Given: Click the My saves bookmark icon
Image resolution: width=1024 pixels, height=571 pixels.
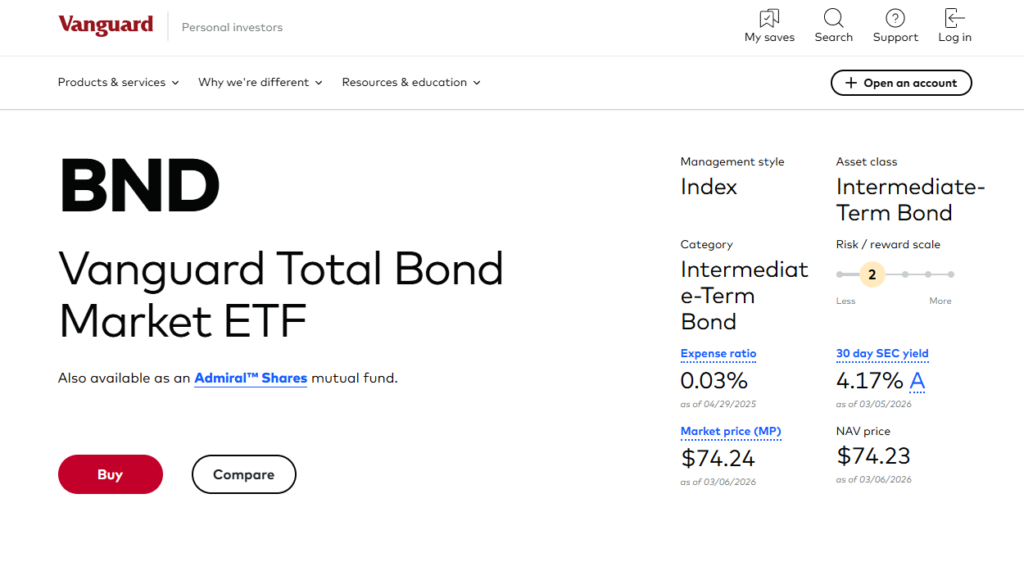Looking at the screenshot, I should coord(769,18).
